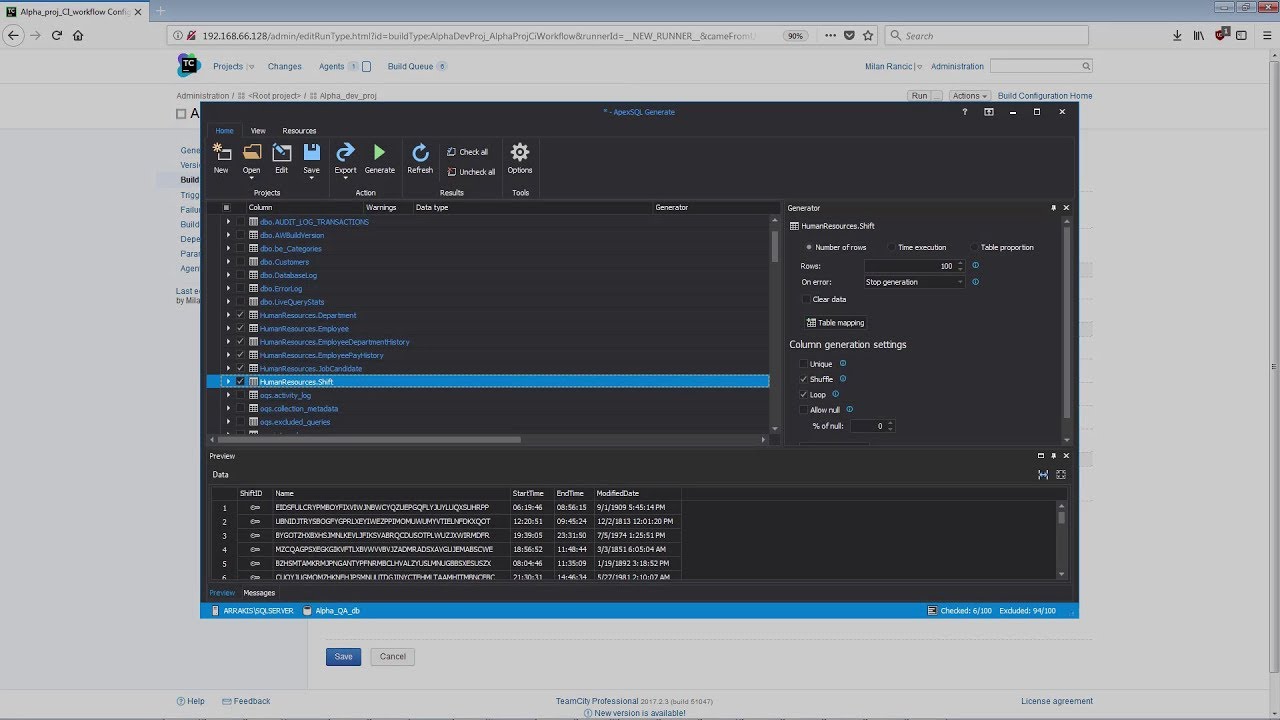
Task: Open TeamCity Build Queue
Action: 411,66
